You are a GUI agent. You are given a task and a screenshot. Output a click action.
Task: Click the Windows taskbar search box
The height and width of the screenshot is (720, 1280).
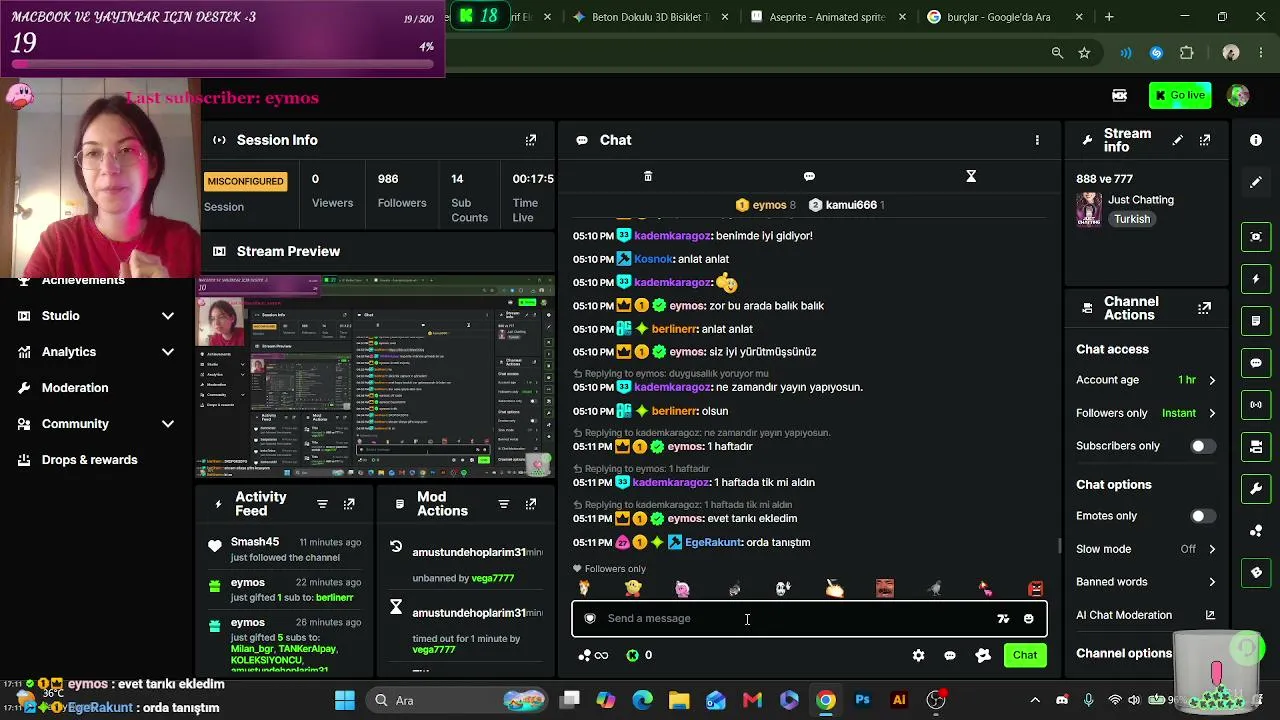click(x=455, y=700)
